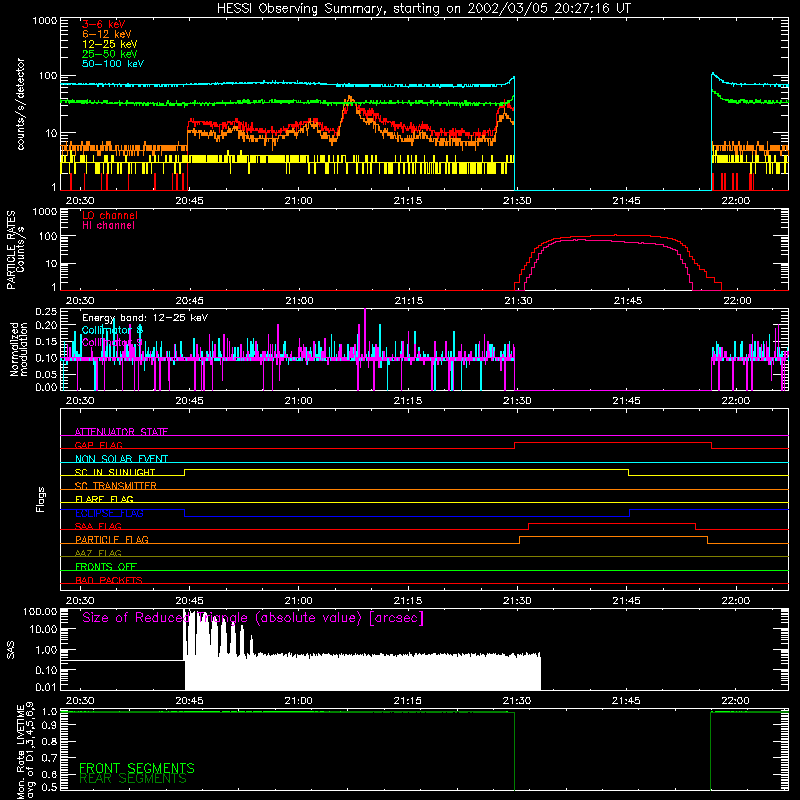Click the SAS vertical axis label

click(x=10, y=649)
